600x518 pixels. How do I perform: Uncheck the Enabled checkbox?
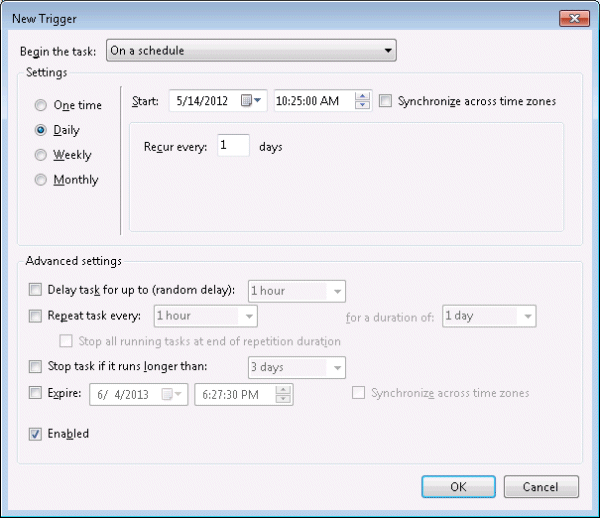tap(35, 434)
